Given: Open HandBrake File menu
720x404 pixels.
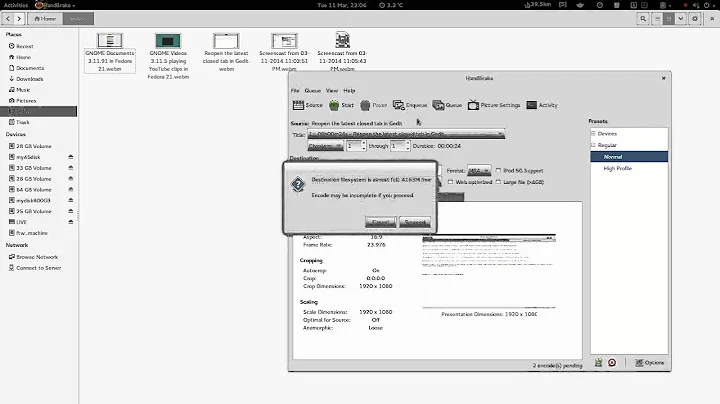Looking at the screenshot, I should coord(295,91).
